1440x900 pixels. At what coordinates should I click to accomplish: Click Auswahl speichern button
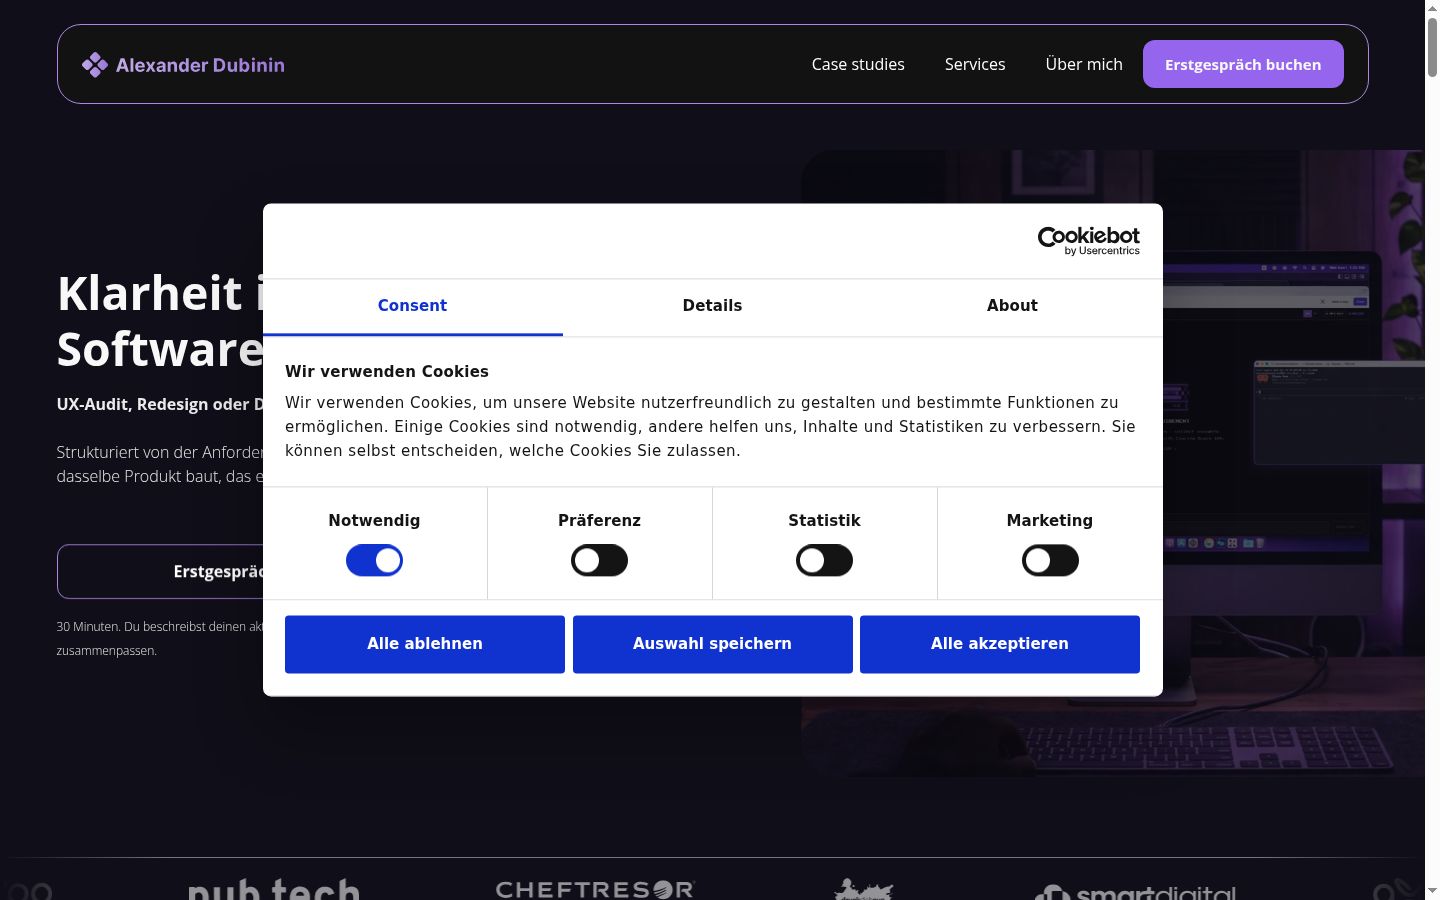pyautogui.click(x=712, y=644)
